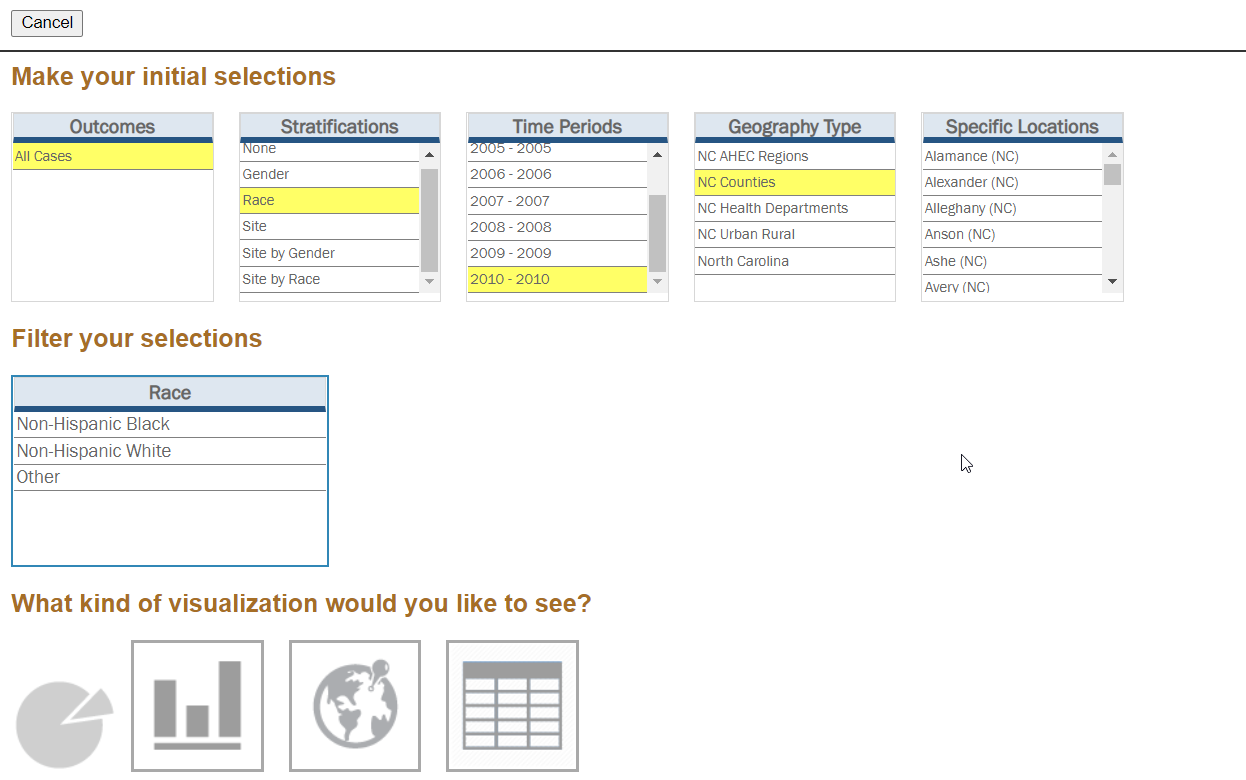Choose NC Health Departments geography type
The image size is (1246, 780).
click(794, 208)
